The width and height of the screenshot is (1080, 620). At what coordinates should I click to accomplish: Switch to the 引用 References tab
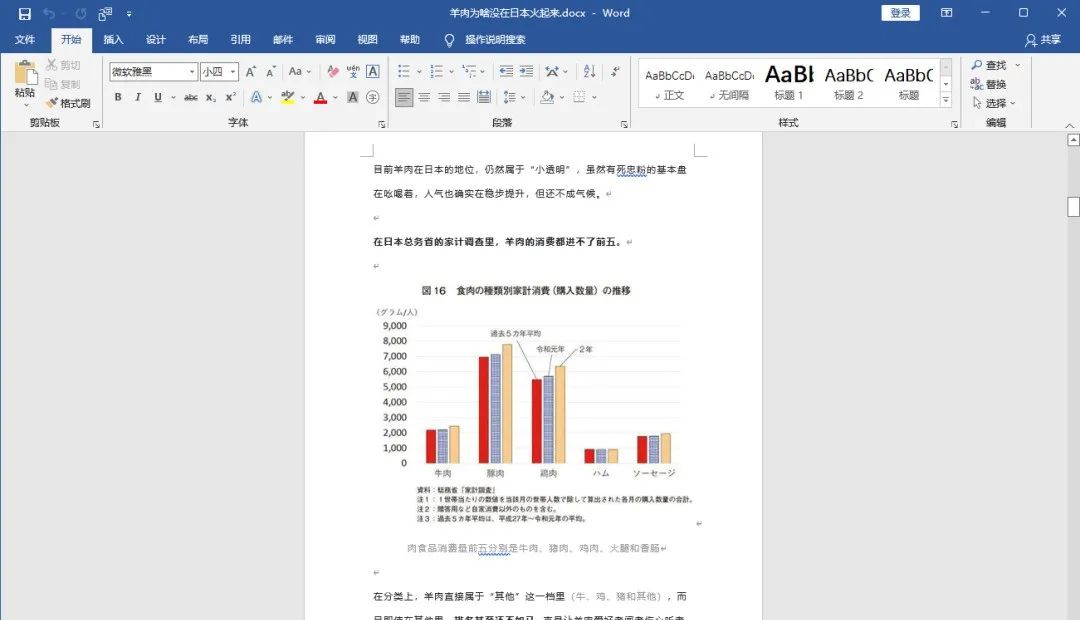240,40
